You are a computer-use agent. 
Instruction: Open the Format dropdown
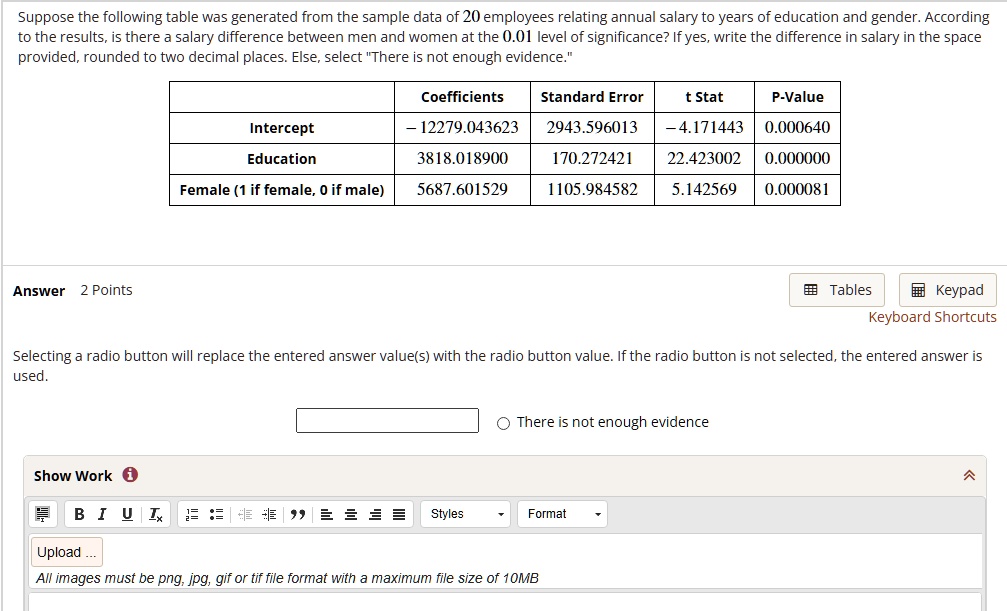tap(561, 514)
